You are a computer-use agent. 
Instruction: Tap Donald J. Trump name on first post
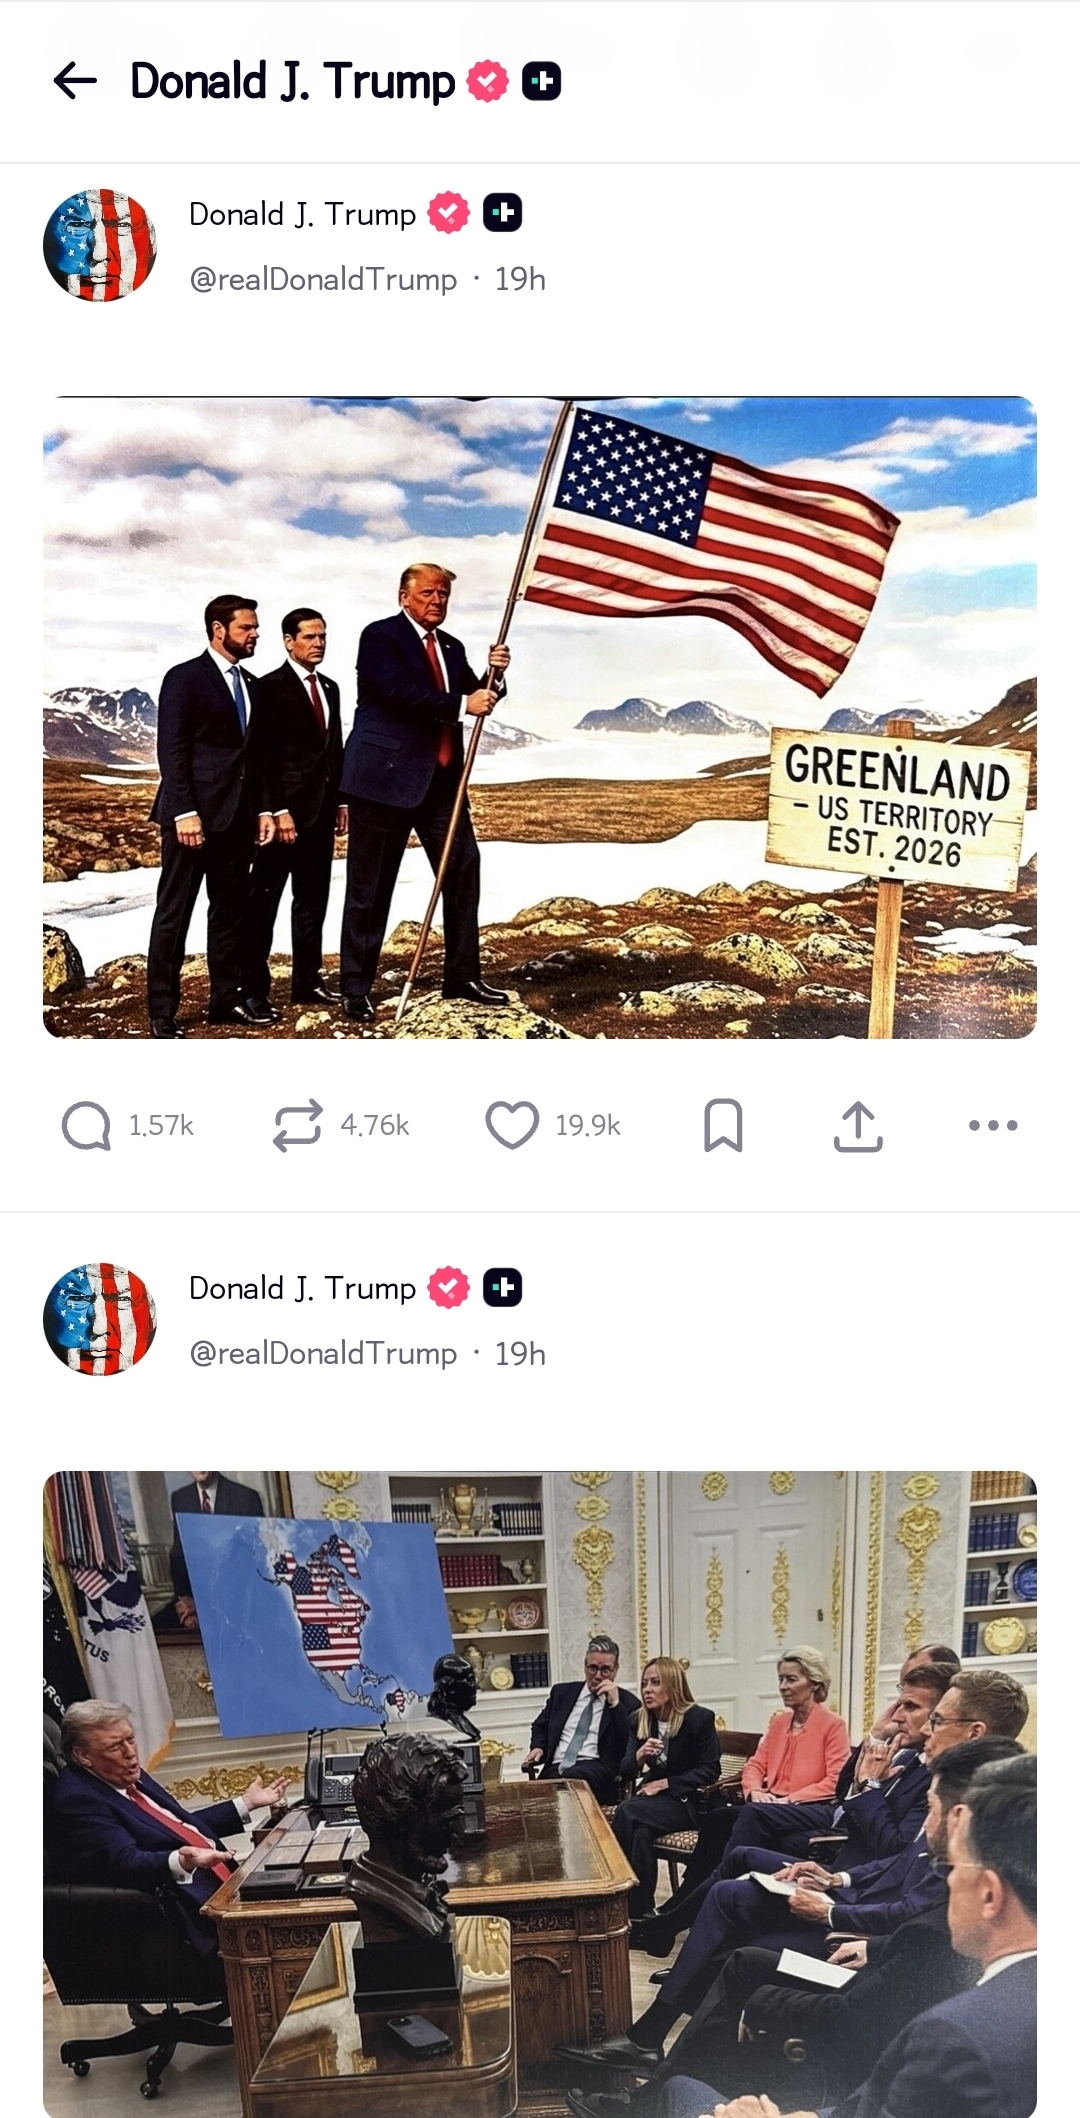click(302, 214)
